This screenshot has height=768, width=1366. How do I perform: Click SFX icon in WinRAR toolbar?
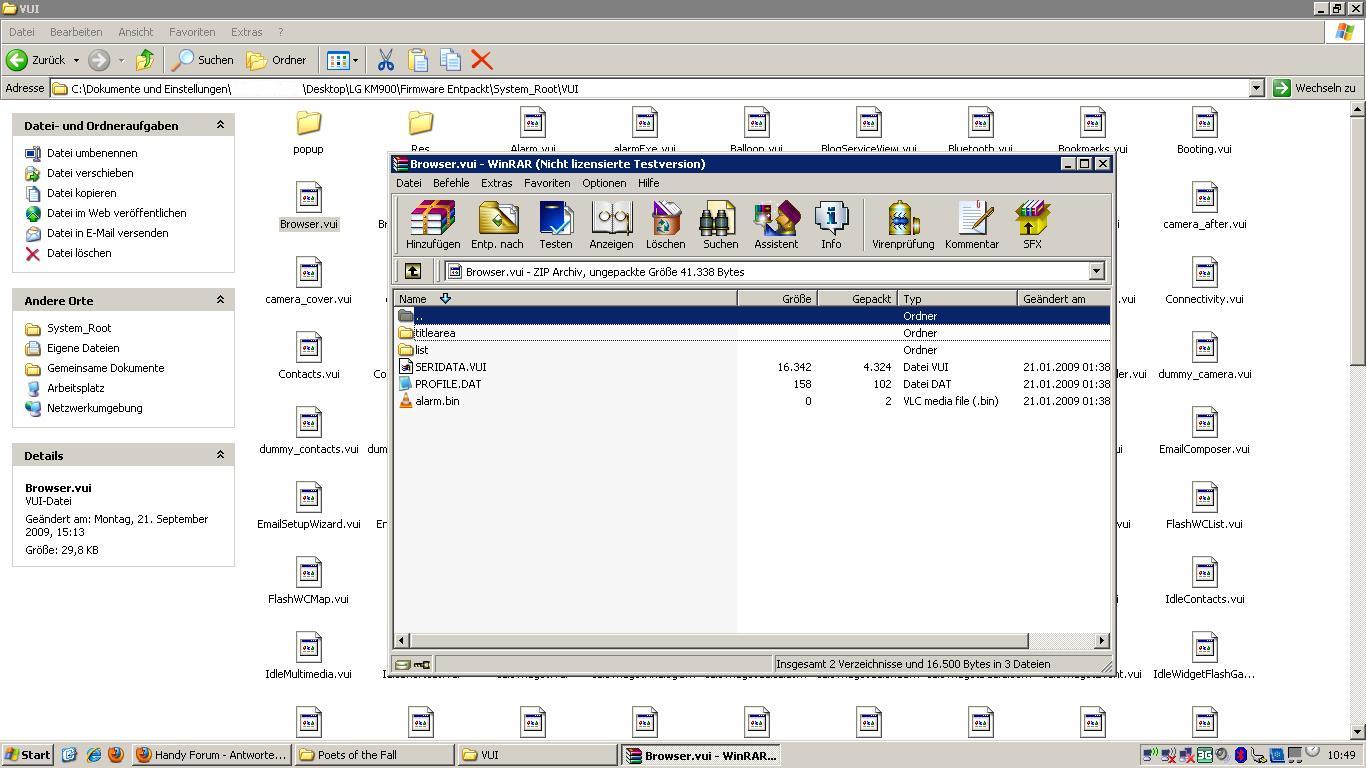click(1032, 224)
